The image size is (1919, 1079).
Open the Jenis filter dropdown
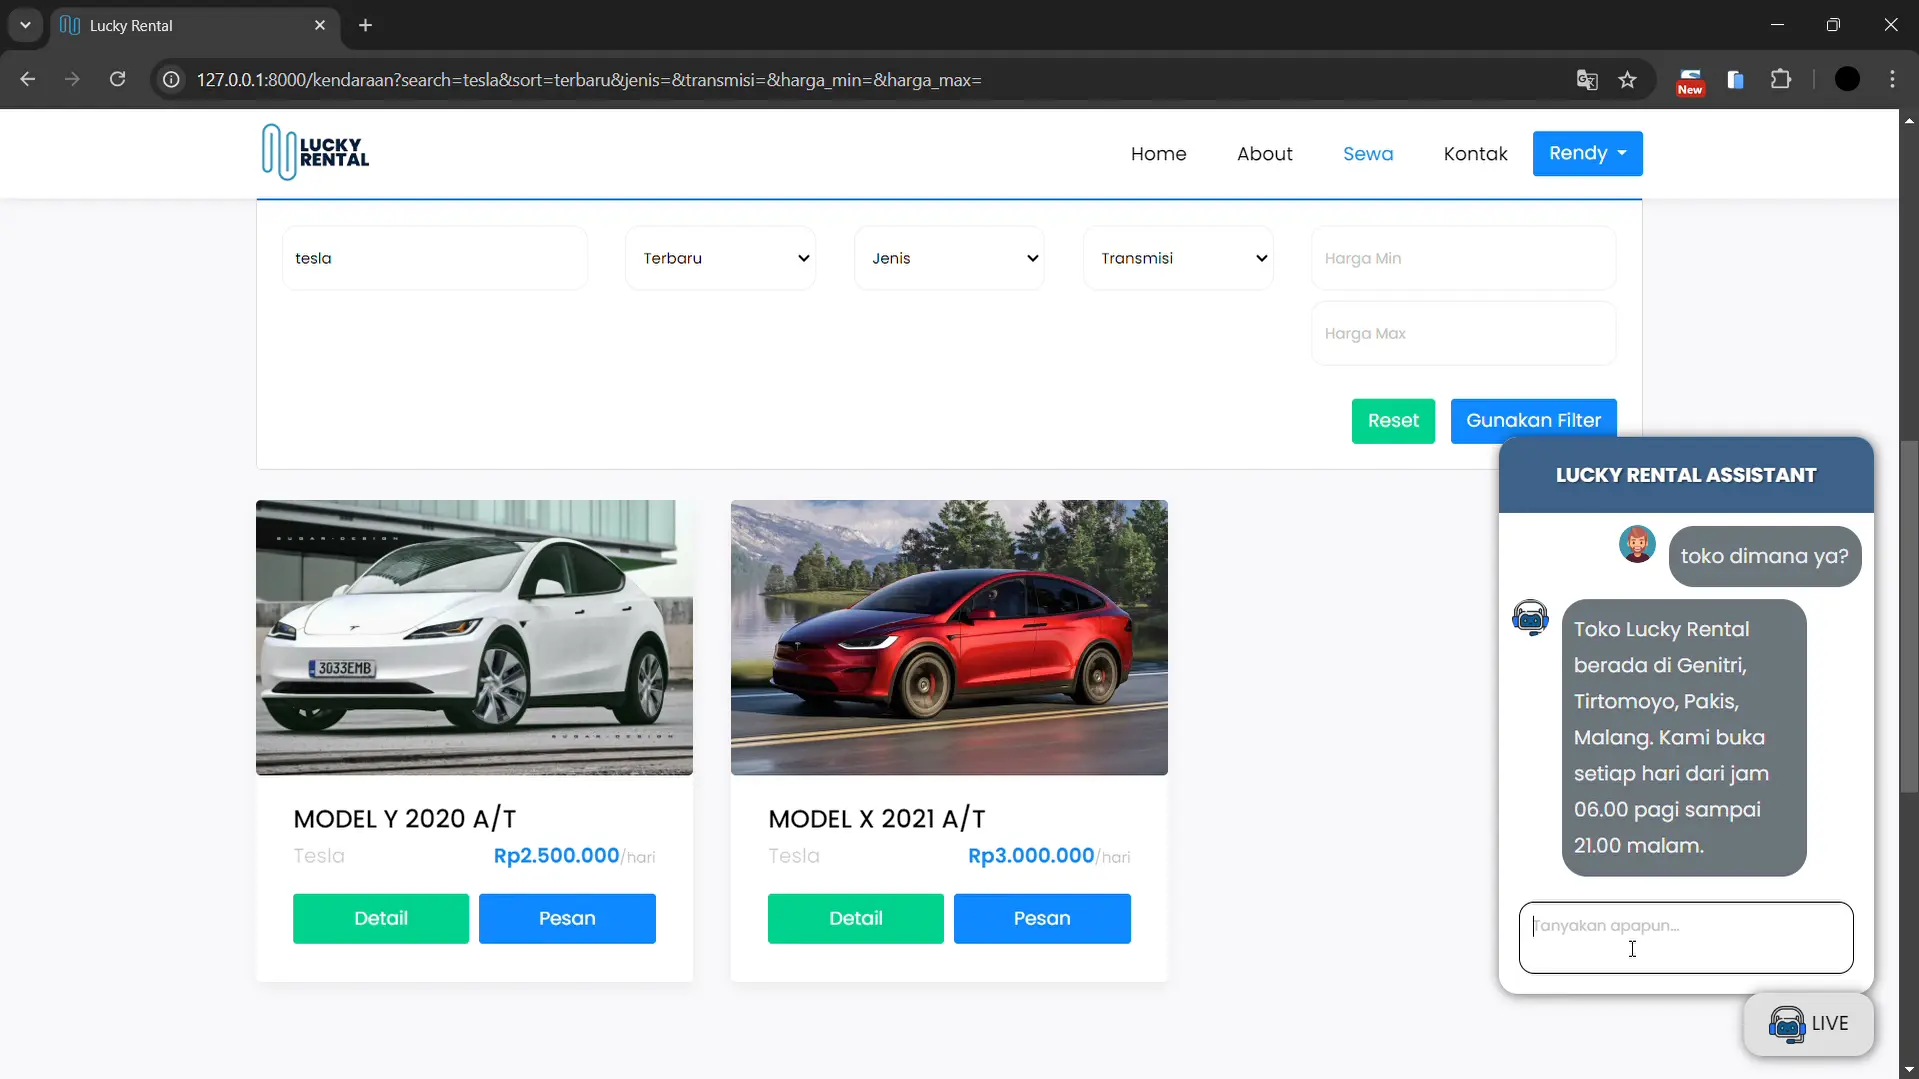click(x=949, y=258)
